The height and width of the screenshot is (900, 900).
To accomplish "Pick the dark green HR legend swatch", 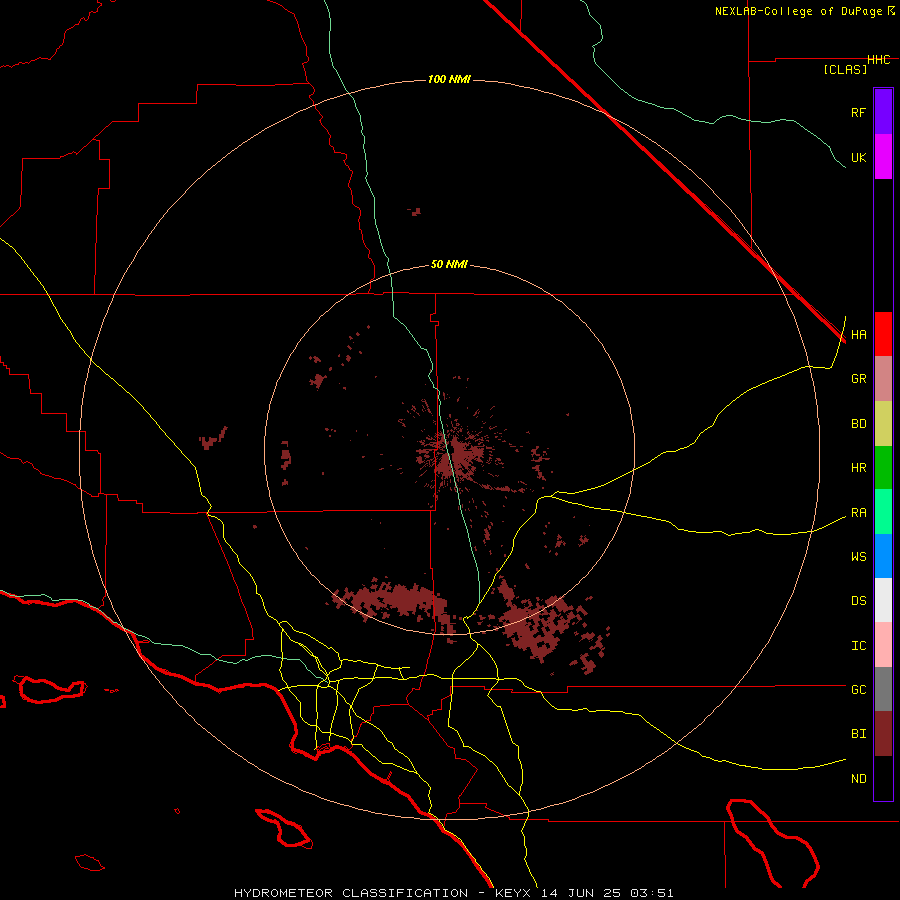I will (x=883, y=468).
